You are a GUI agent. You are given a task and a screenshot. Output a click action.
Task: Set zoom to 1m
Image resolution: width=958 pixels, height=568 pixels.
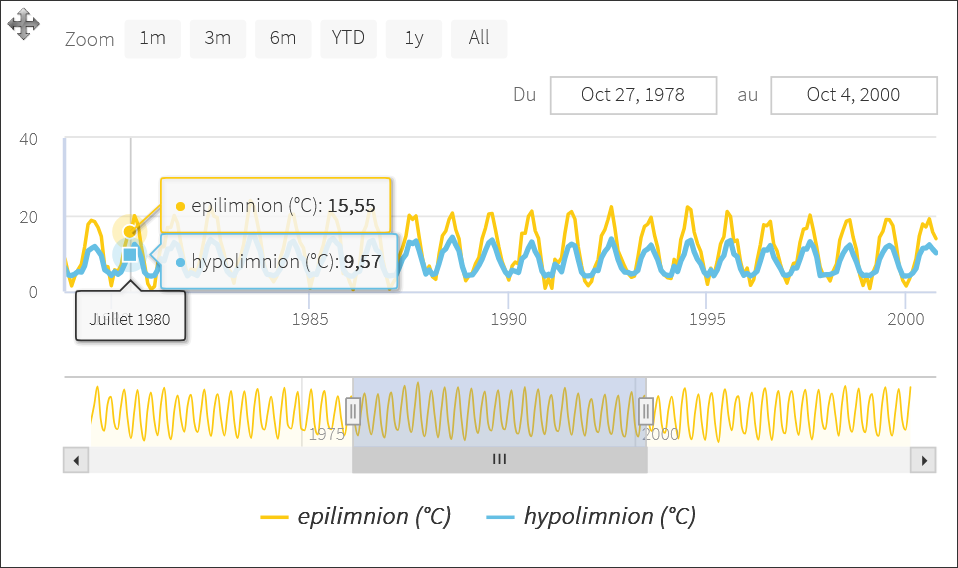tap(152, 39)
